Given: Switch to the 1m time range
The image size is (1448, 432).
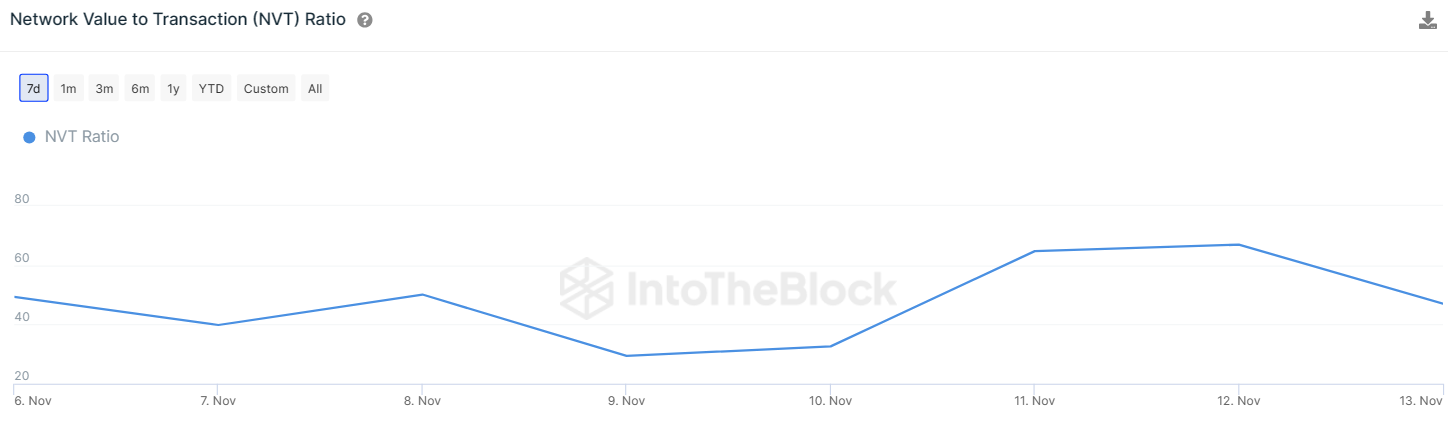Looking at the screenshot, I should [x=68, y=88].
